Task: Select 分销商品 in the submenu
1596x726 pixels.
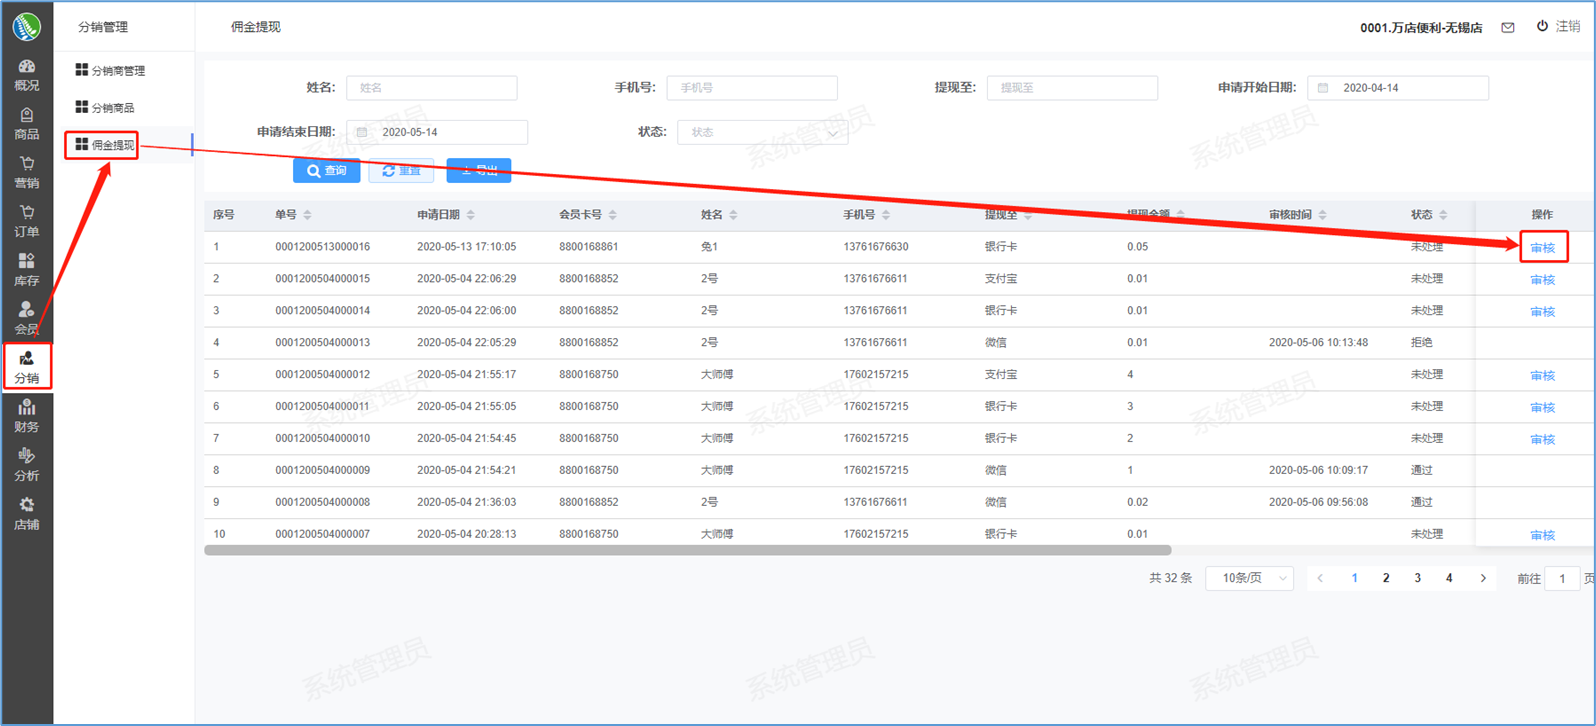Action: coord(112,108)
